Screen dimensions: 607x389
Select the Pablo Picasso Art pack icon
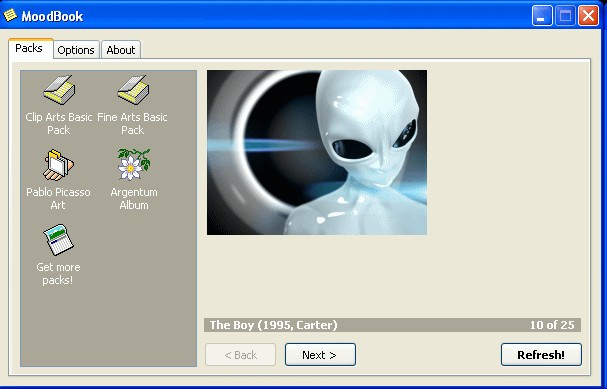[x=58, y=165]
